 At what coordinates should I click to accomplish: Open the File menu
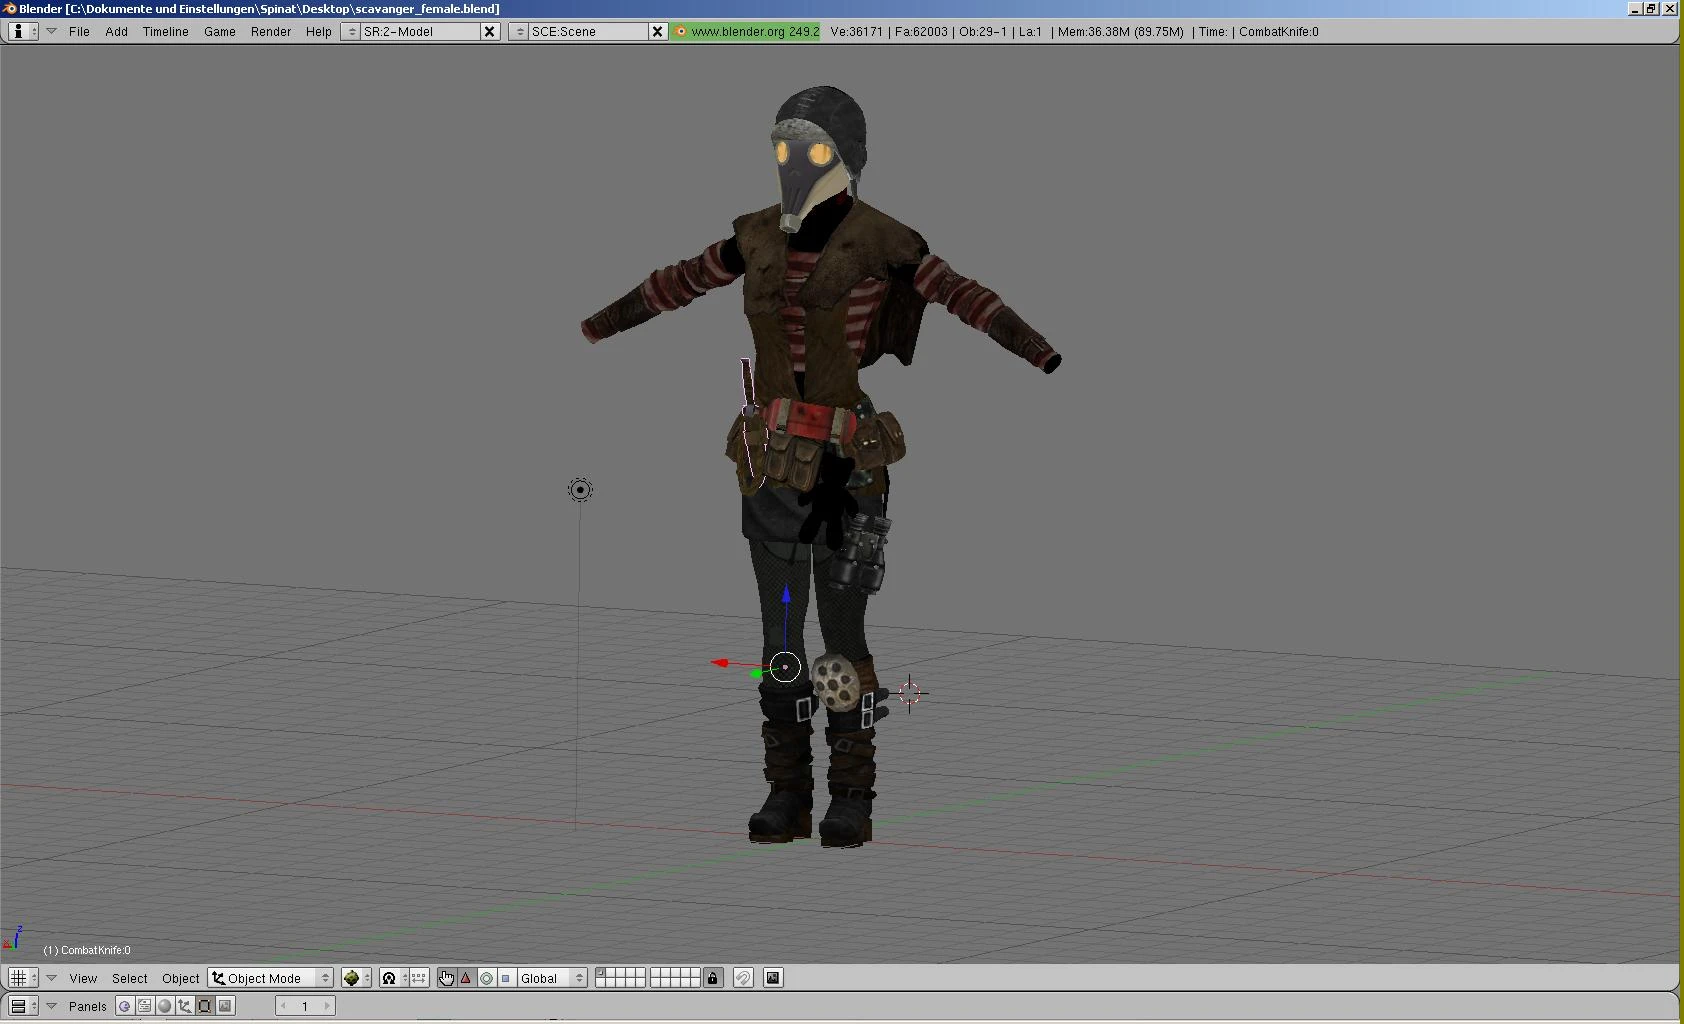79,31
